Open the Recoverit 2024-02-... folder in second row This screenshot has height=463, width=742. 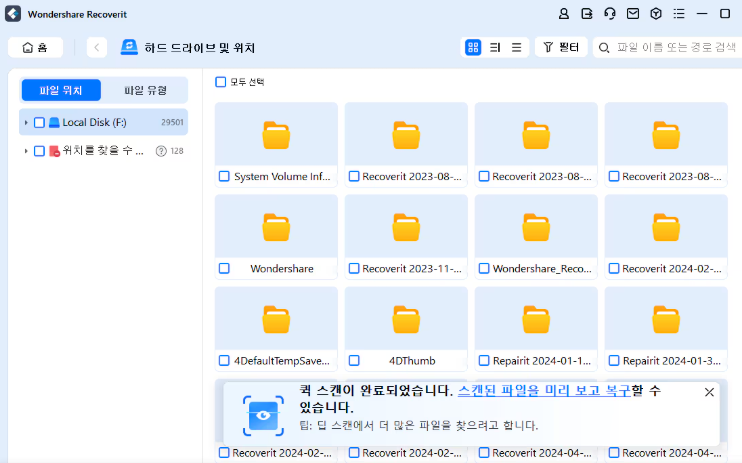click(x=666, y=227)
